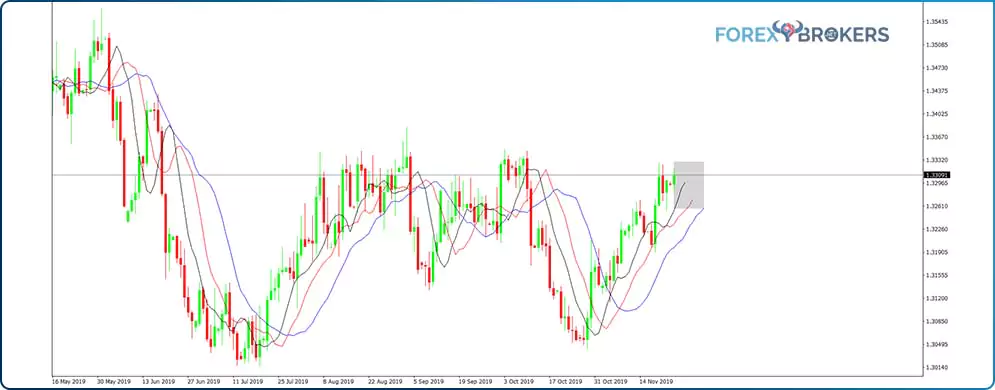Select the 11 Jul 2019 date label
Viewport: 995px width, 390px height.
pos(247,382)
